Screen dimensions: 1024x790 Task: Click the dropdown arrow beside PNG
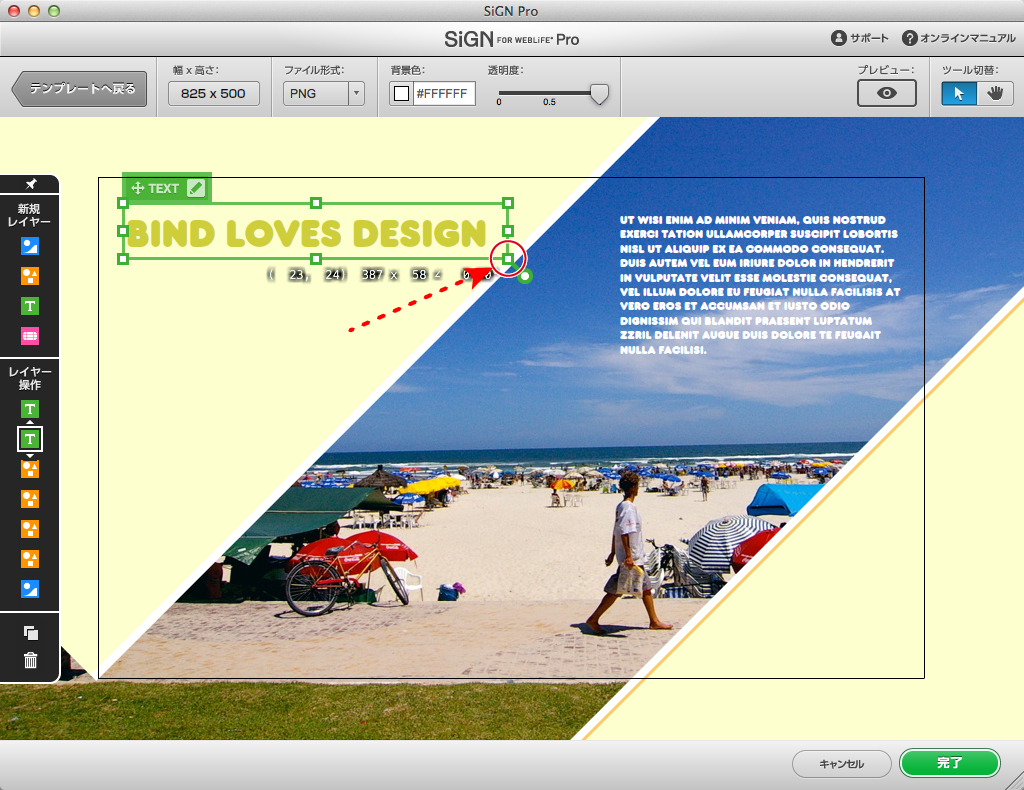tap(357, 93)
